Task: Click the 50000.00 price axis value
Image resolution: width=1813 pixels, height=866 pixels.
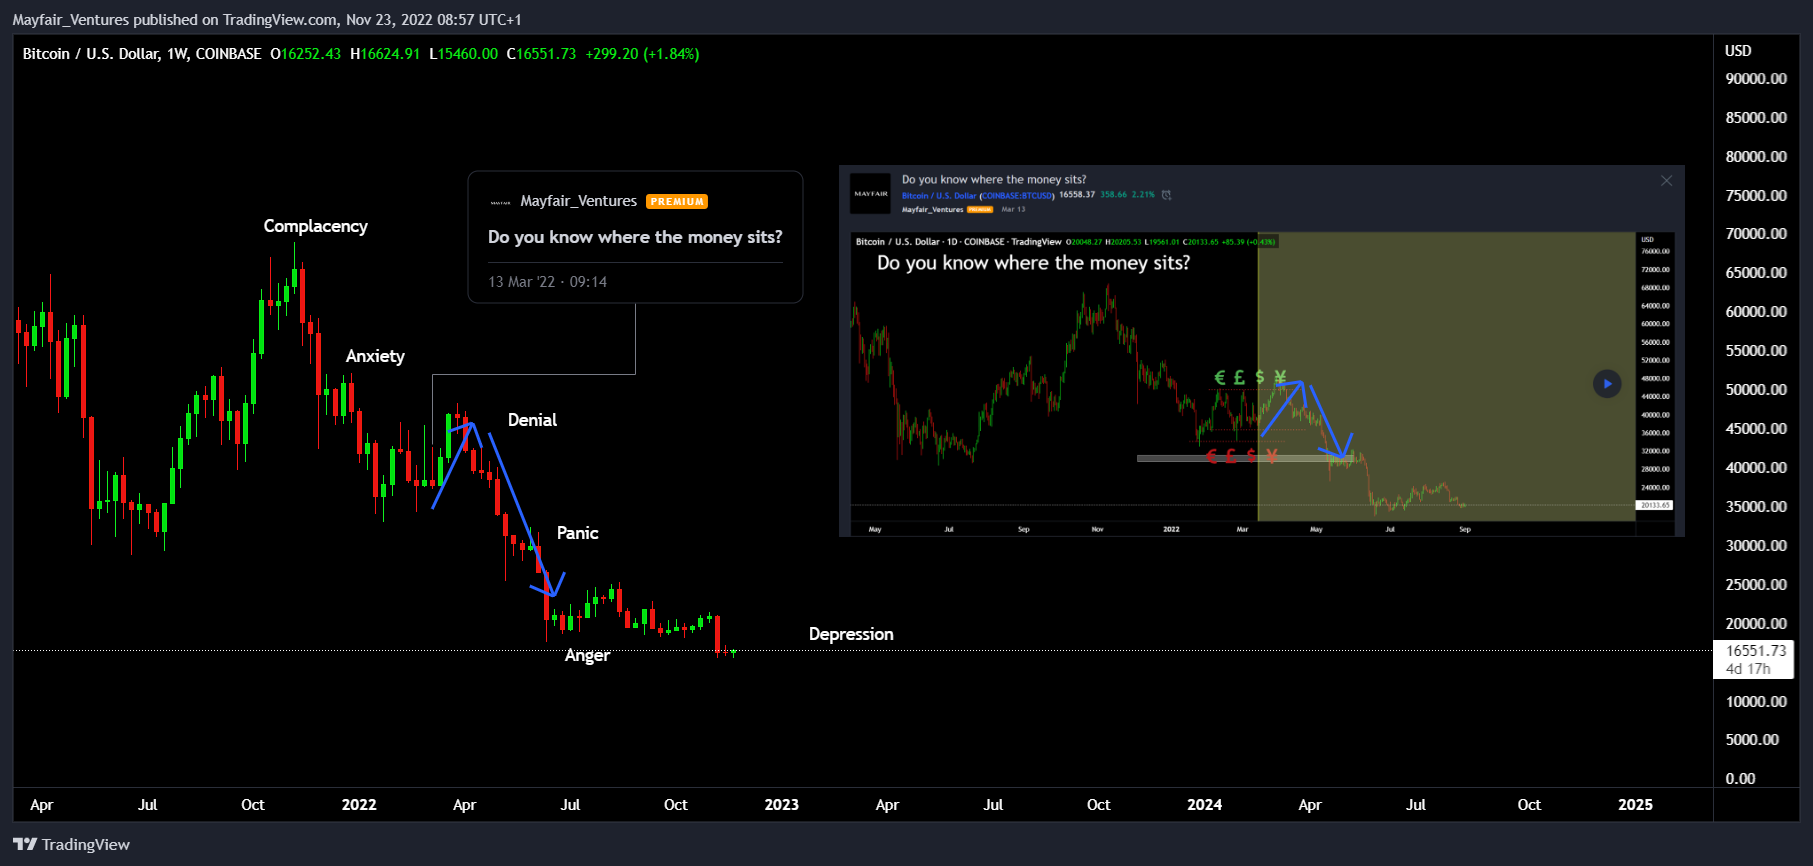Action: click(1756, 390)
